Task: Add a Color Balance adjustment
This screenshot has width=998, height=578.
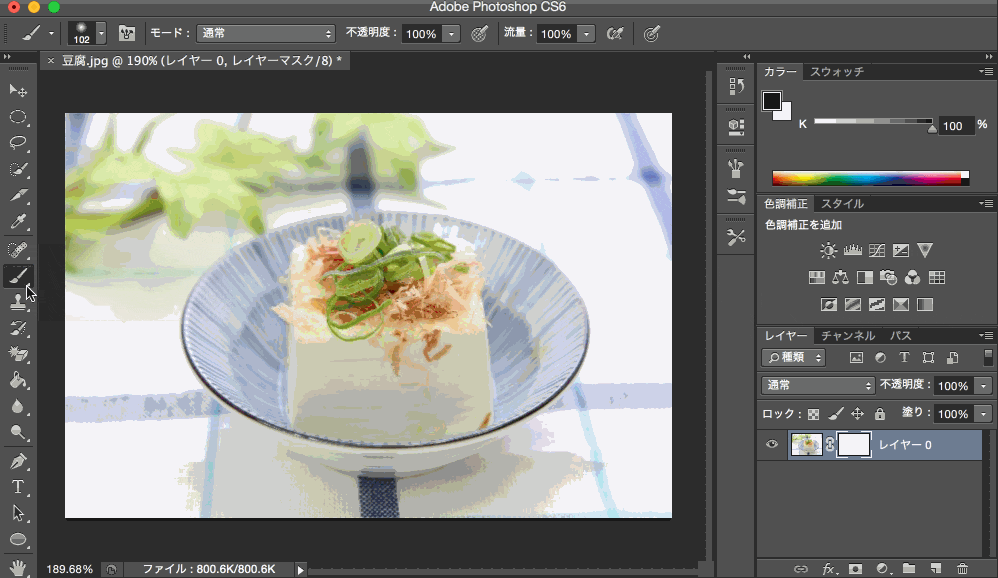Action: [x=840, y=278]
